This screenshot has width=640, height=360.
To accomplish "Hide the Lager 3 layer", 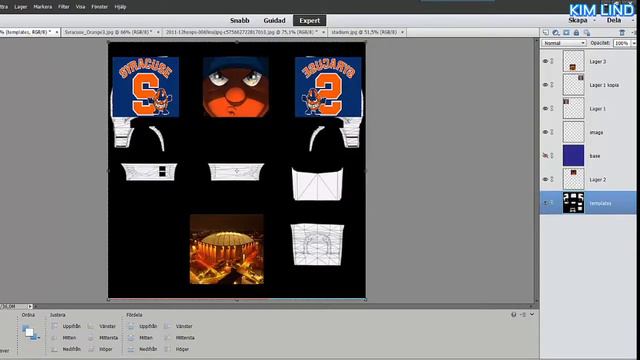I will (545, 61).
